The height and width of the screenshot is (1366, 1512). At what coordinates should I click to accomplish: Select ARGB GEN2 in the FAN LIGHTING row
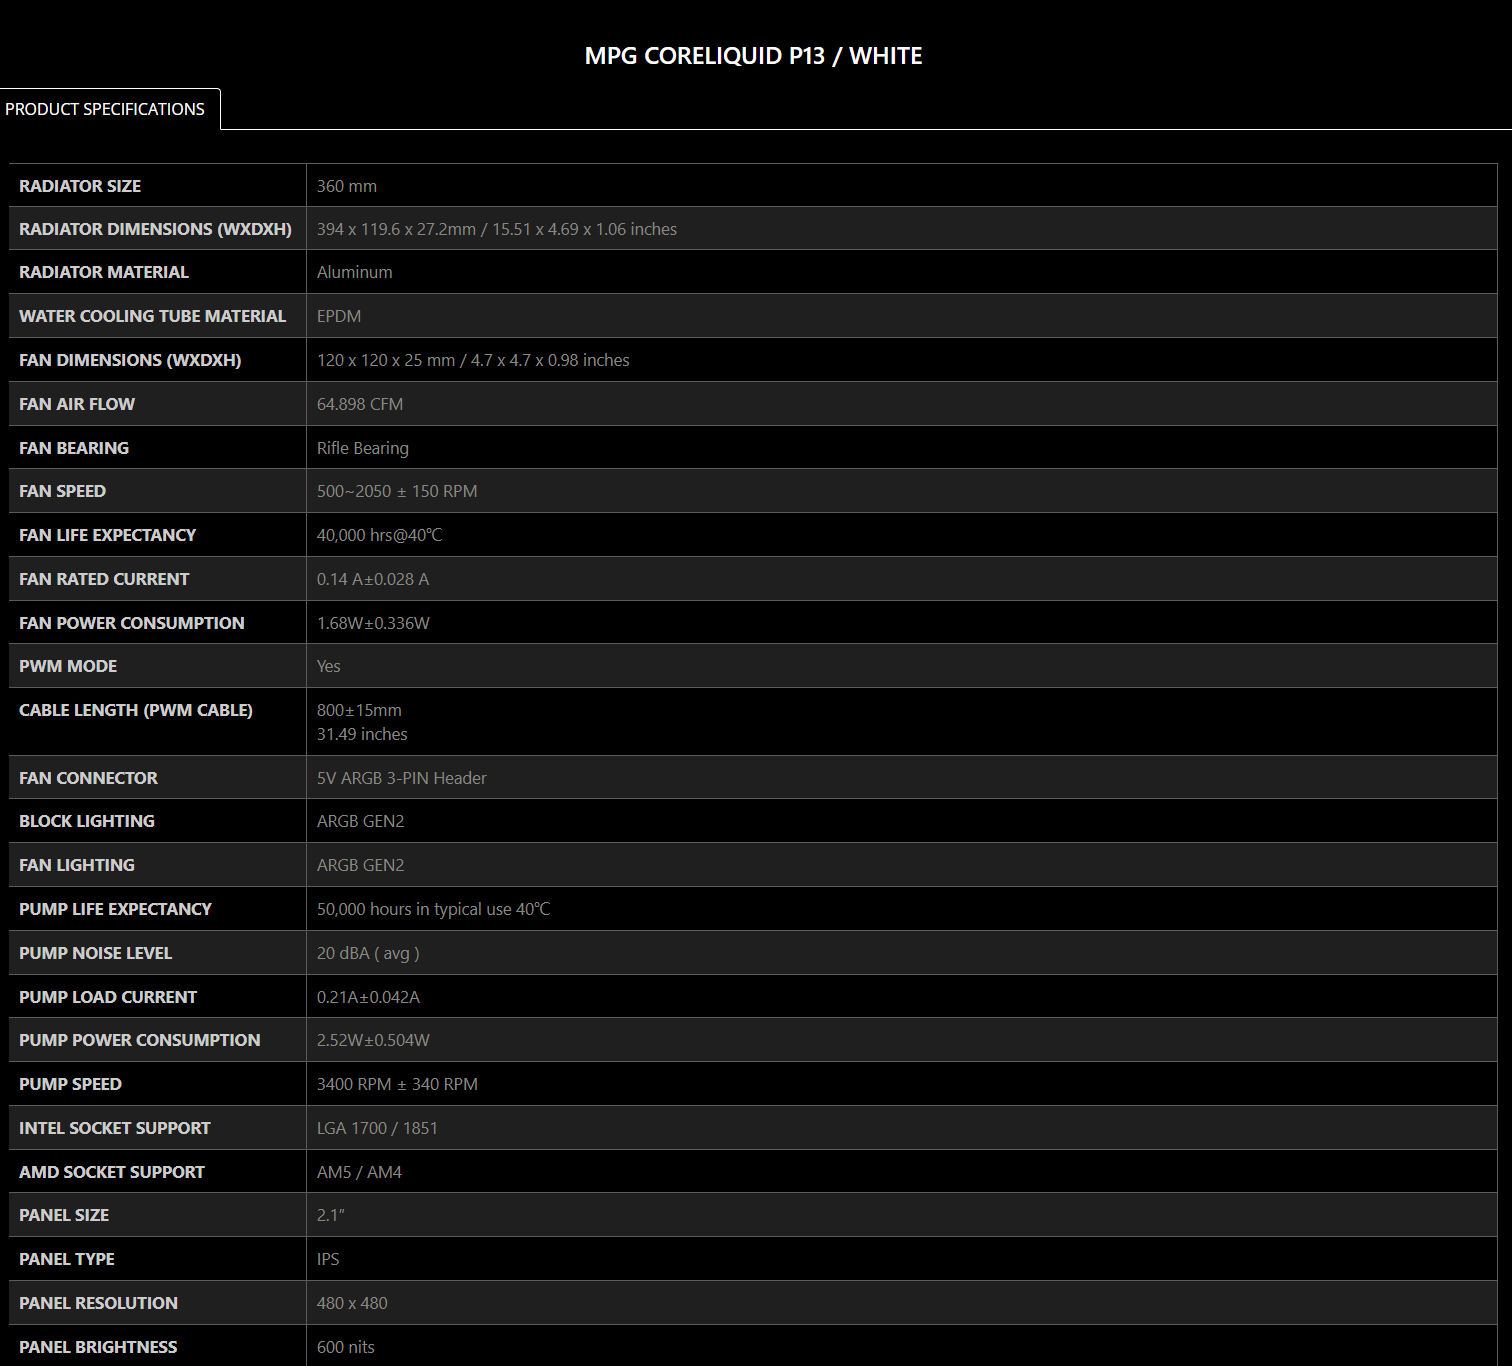click(x=361, y=865)
